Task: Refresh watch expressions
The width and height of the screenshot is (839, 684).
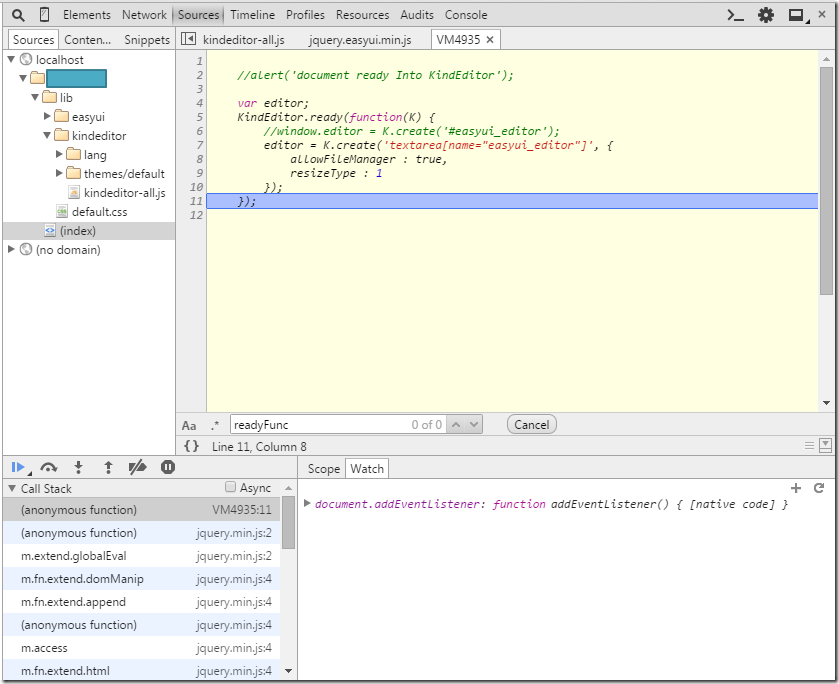Action: (819, 488)
